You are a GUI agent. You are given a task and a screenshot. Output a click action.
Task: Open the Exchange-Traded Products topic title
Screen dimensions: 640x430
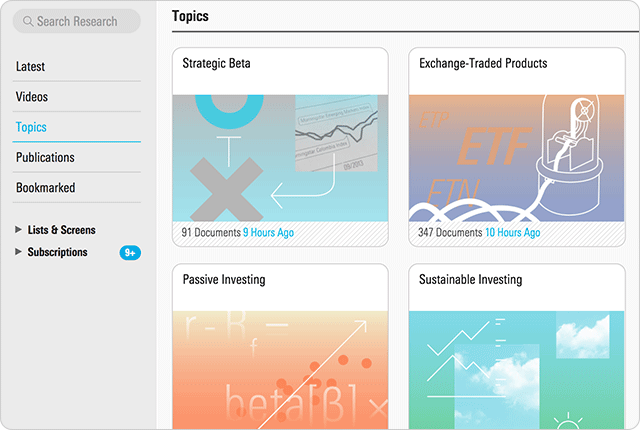(483, 63)
